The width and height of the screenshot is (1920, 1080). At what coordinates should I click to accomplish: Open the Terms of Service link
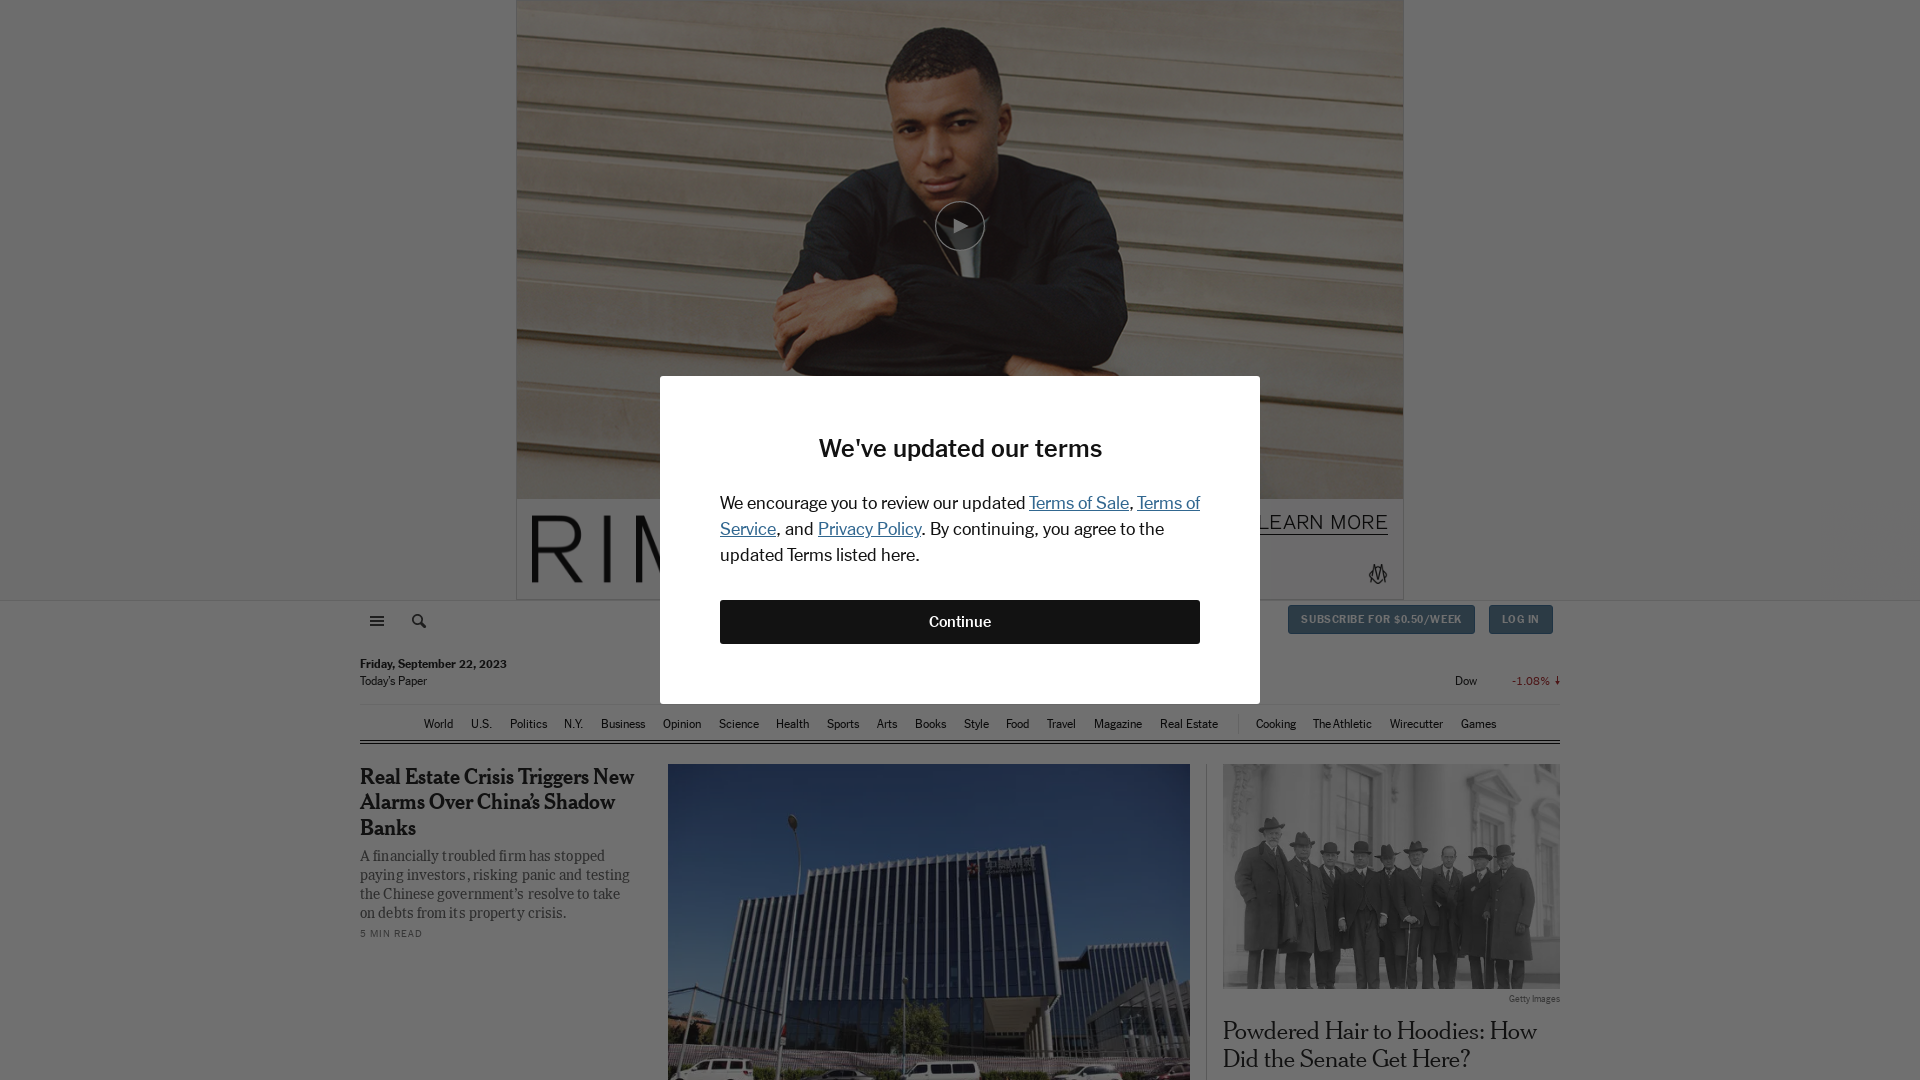click(960, 516)
